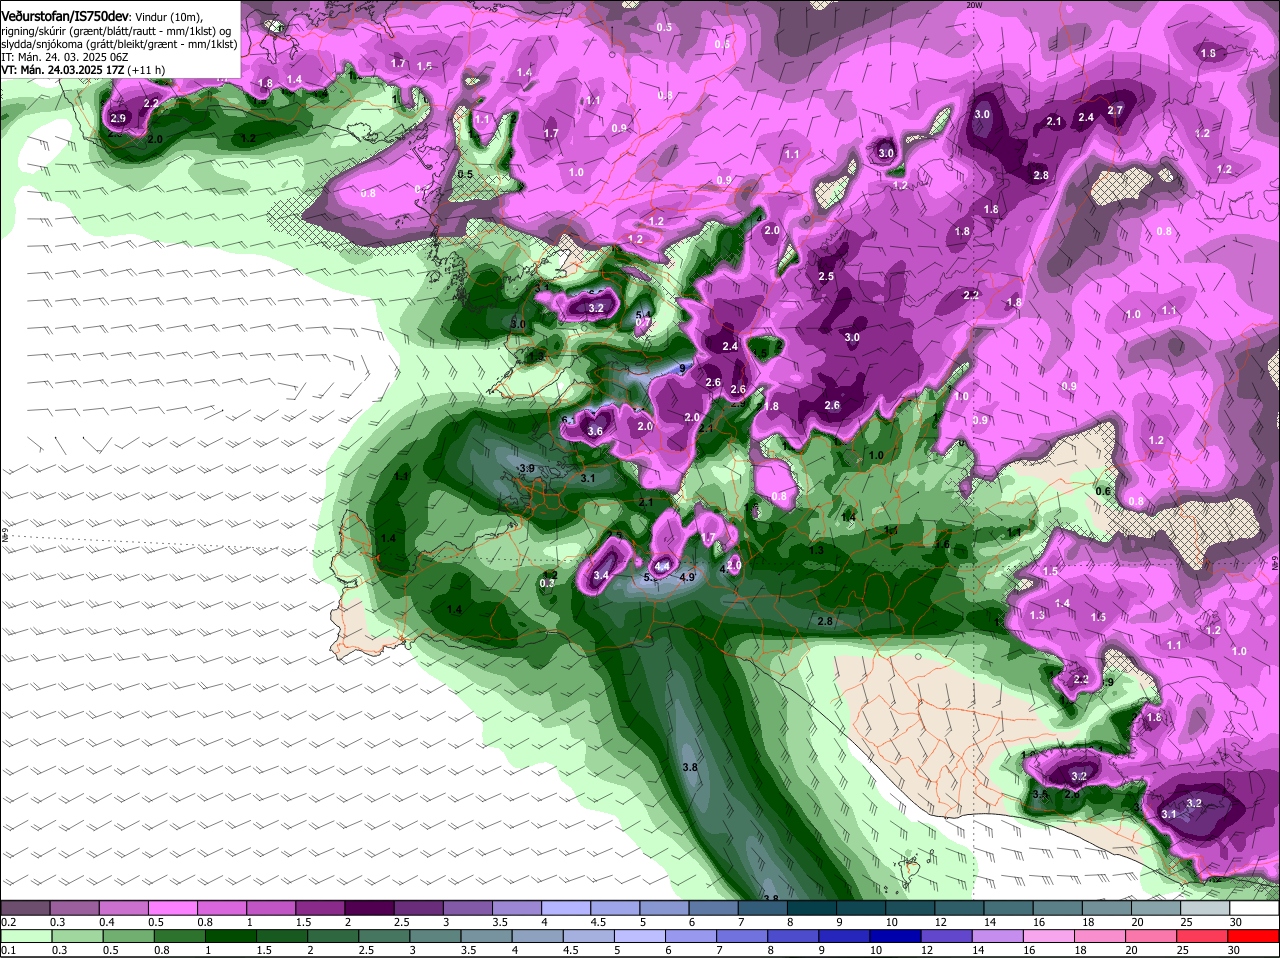The image size is (1280, 958).
Task: Click the 4.4 value label on the map
Action: pyautogui.click(x=661, y=566)
